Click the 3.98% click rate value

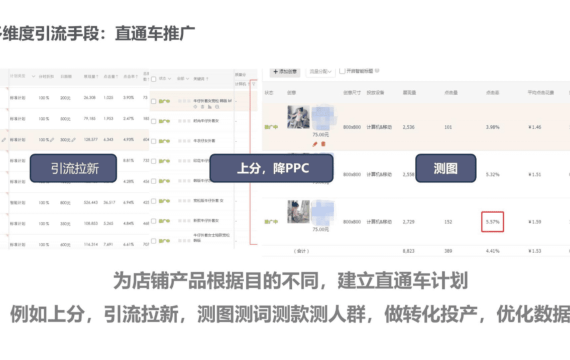(x=493, y=127)
